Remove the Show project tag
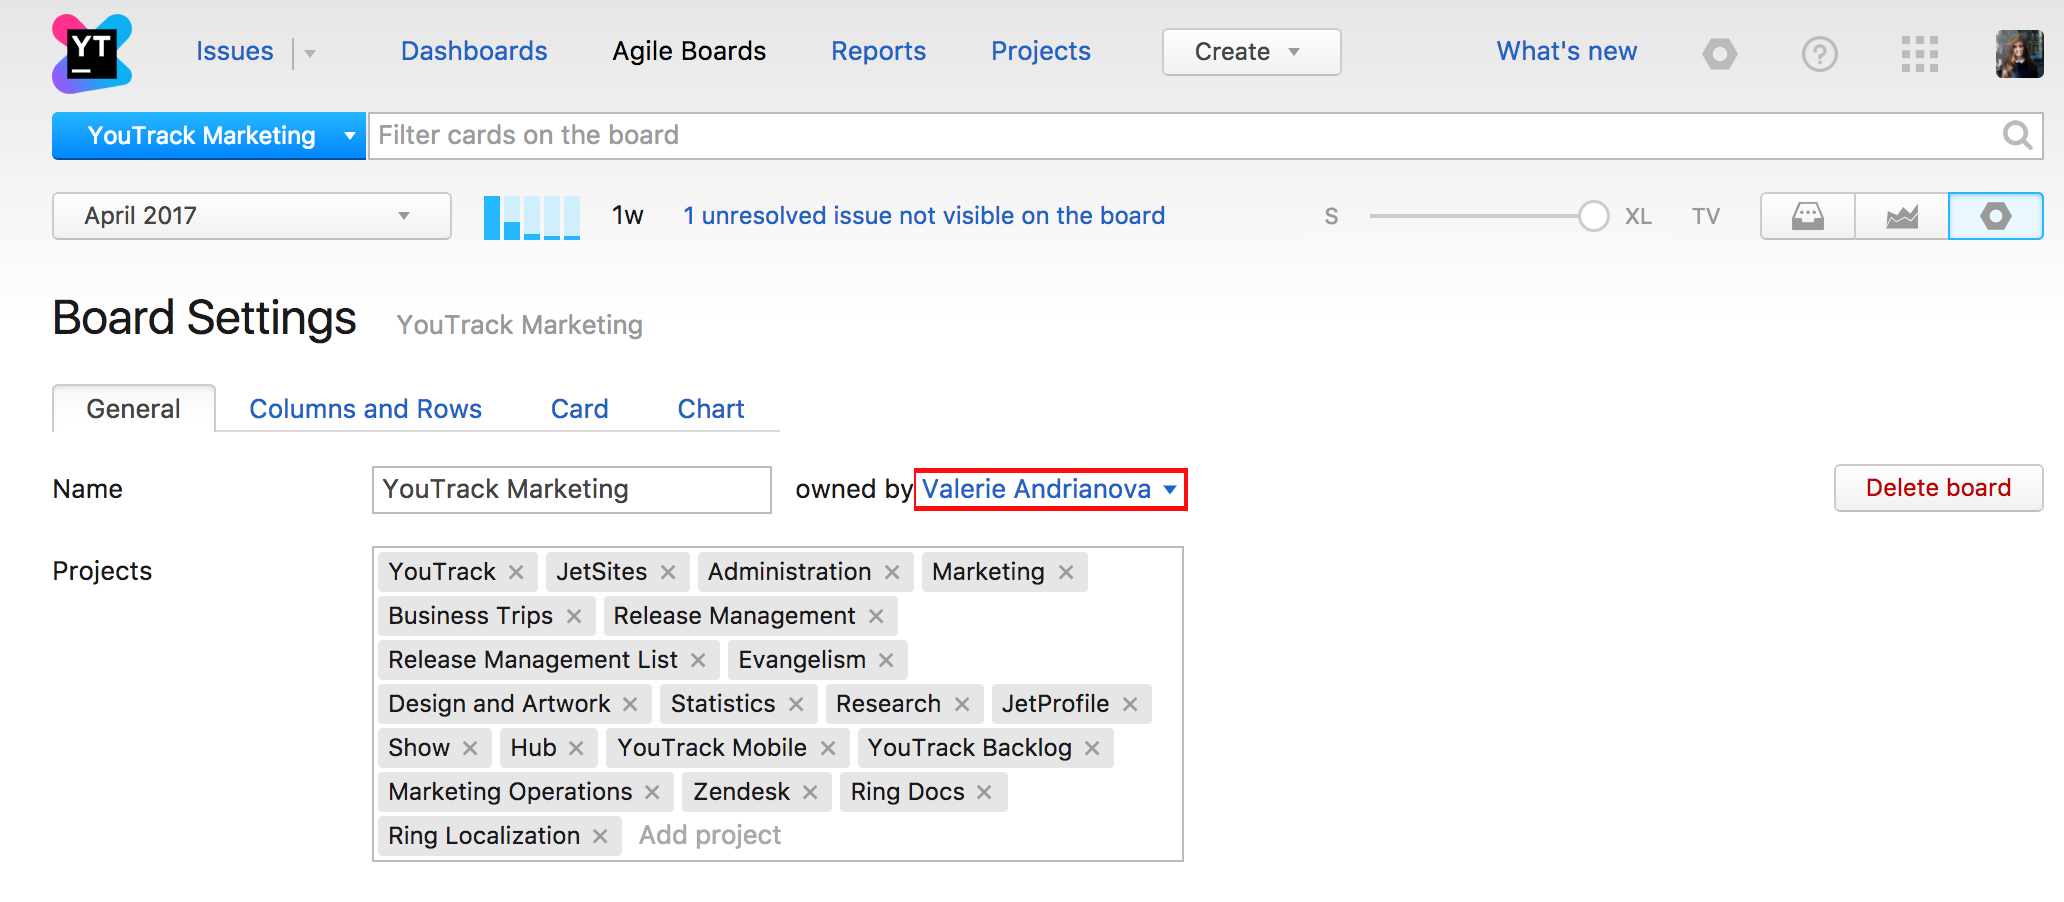 [x=470, y=748]
